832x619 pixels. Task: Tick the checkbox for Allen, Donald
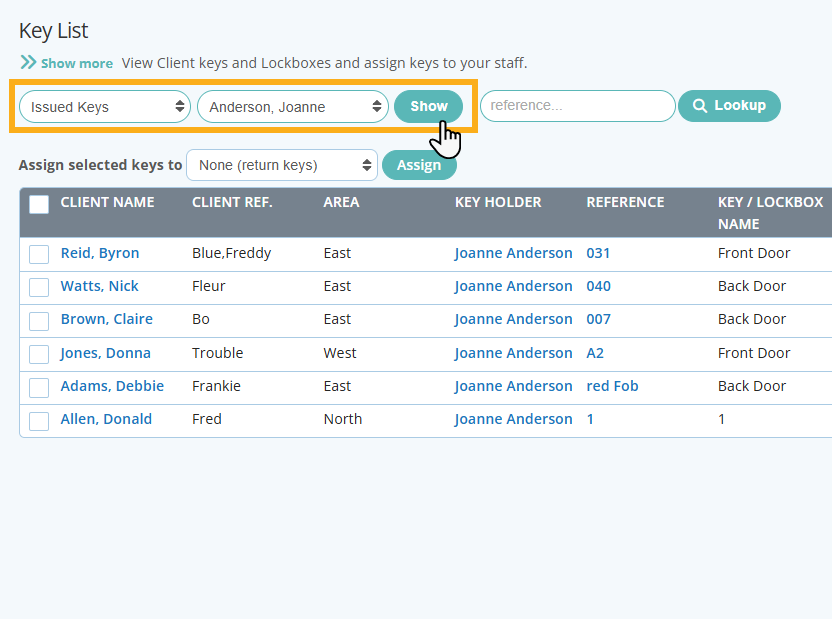click(39, 421)
